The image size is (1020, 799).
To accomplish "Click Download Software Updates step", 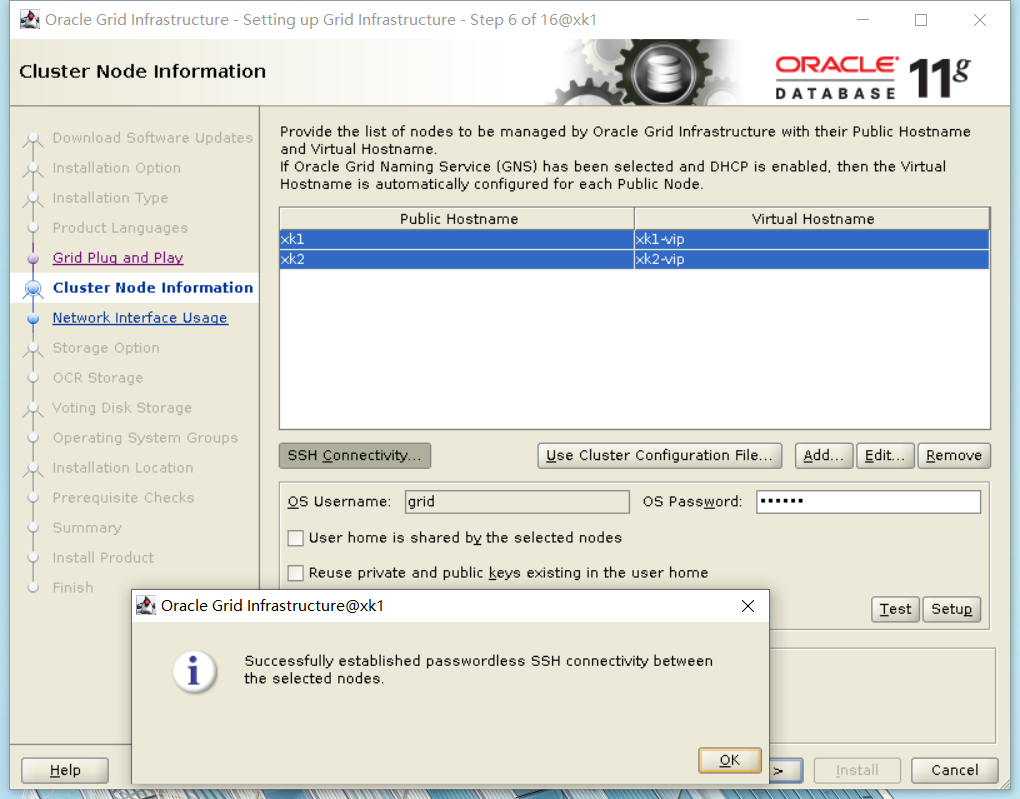I will point(153,138).
